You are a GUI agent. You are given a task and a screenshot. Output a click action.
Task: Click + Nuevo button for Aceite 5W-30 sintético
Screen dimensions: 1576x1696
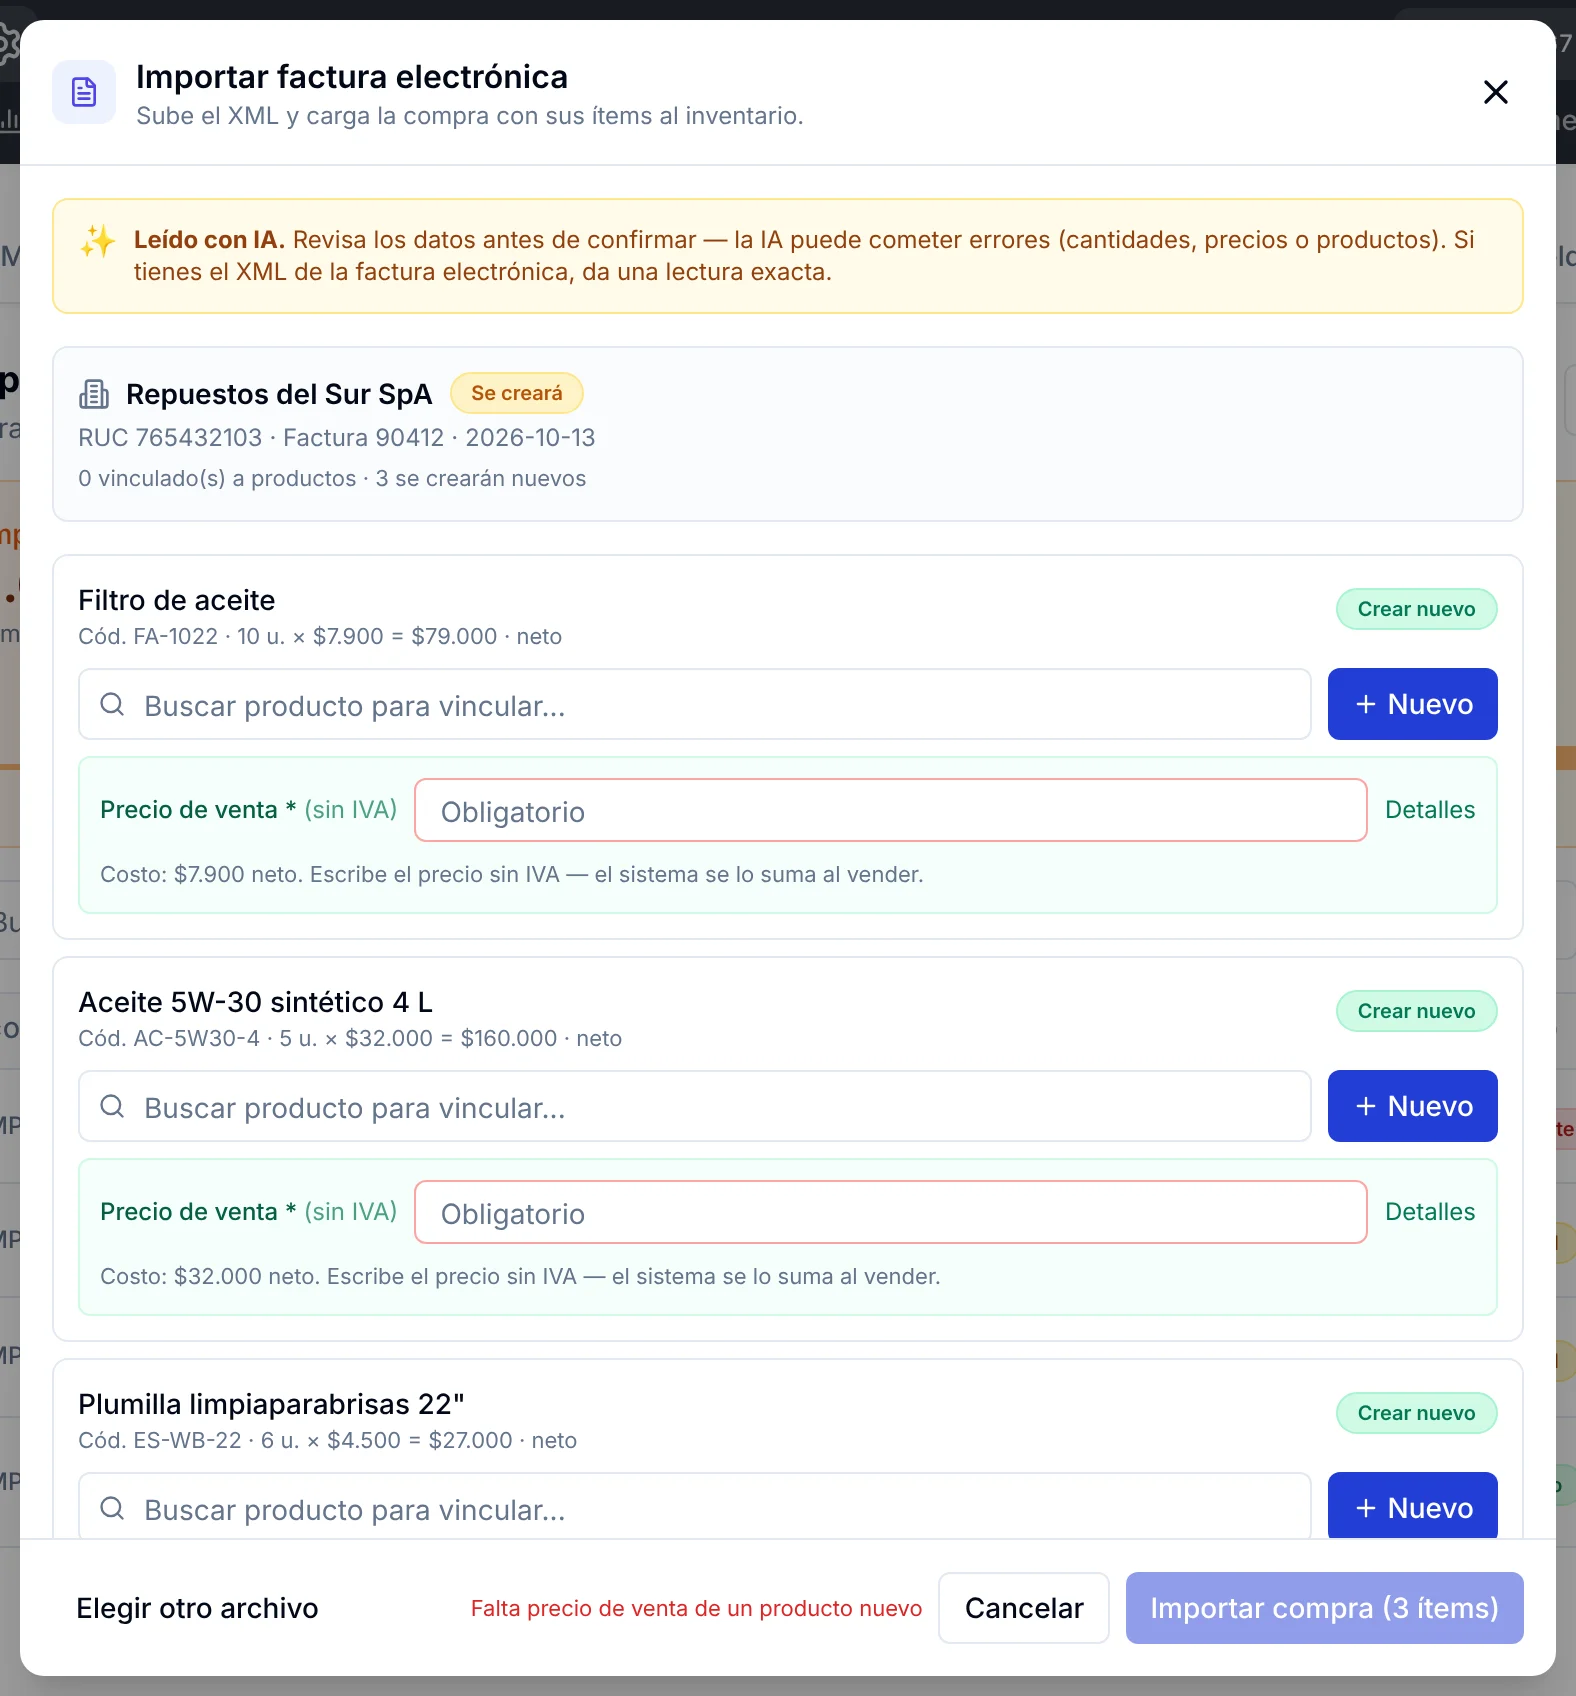pyautogui.click(x=1412, y=1106)
